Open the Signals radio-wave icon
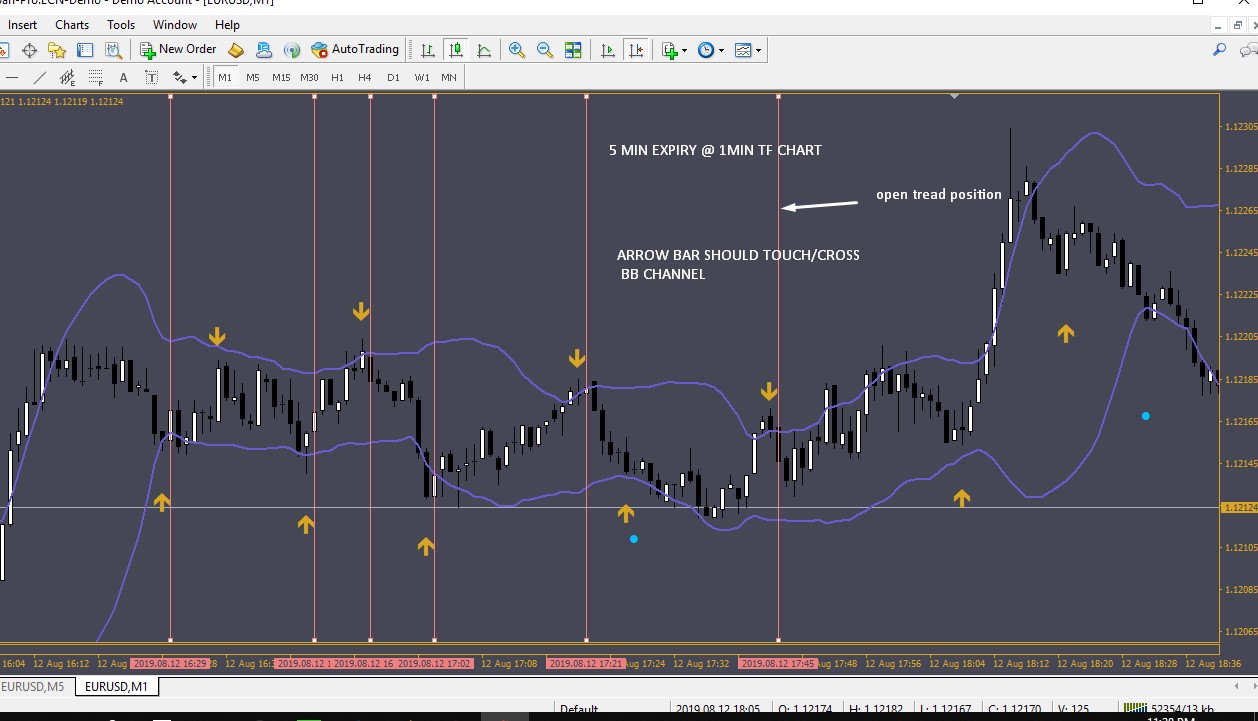This screenshot has height=721, width=1258. pyautogui.click(x=292, y=50)
